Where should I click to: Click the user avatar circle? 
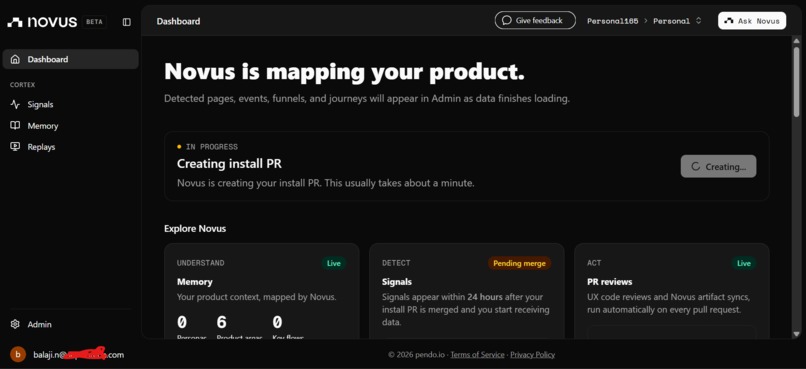[x=18, y=355]
